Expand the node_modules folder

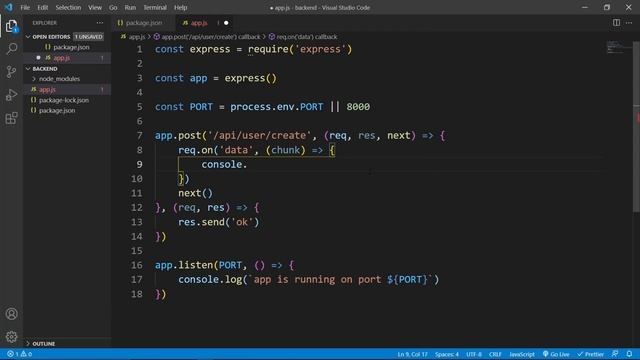tap(59, 79)
